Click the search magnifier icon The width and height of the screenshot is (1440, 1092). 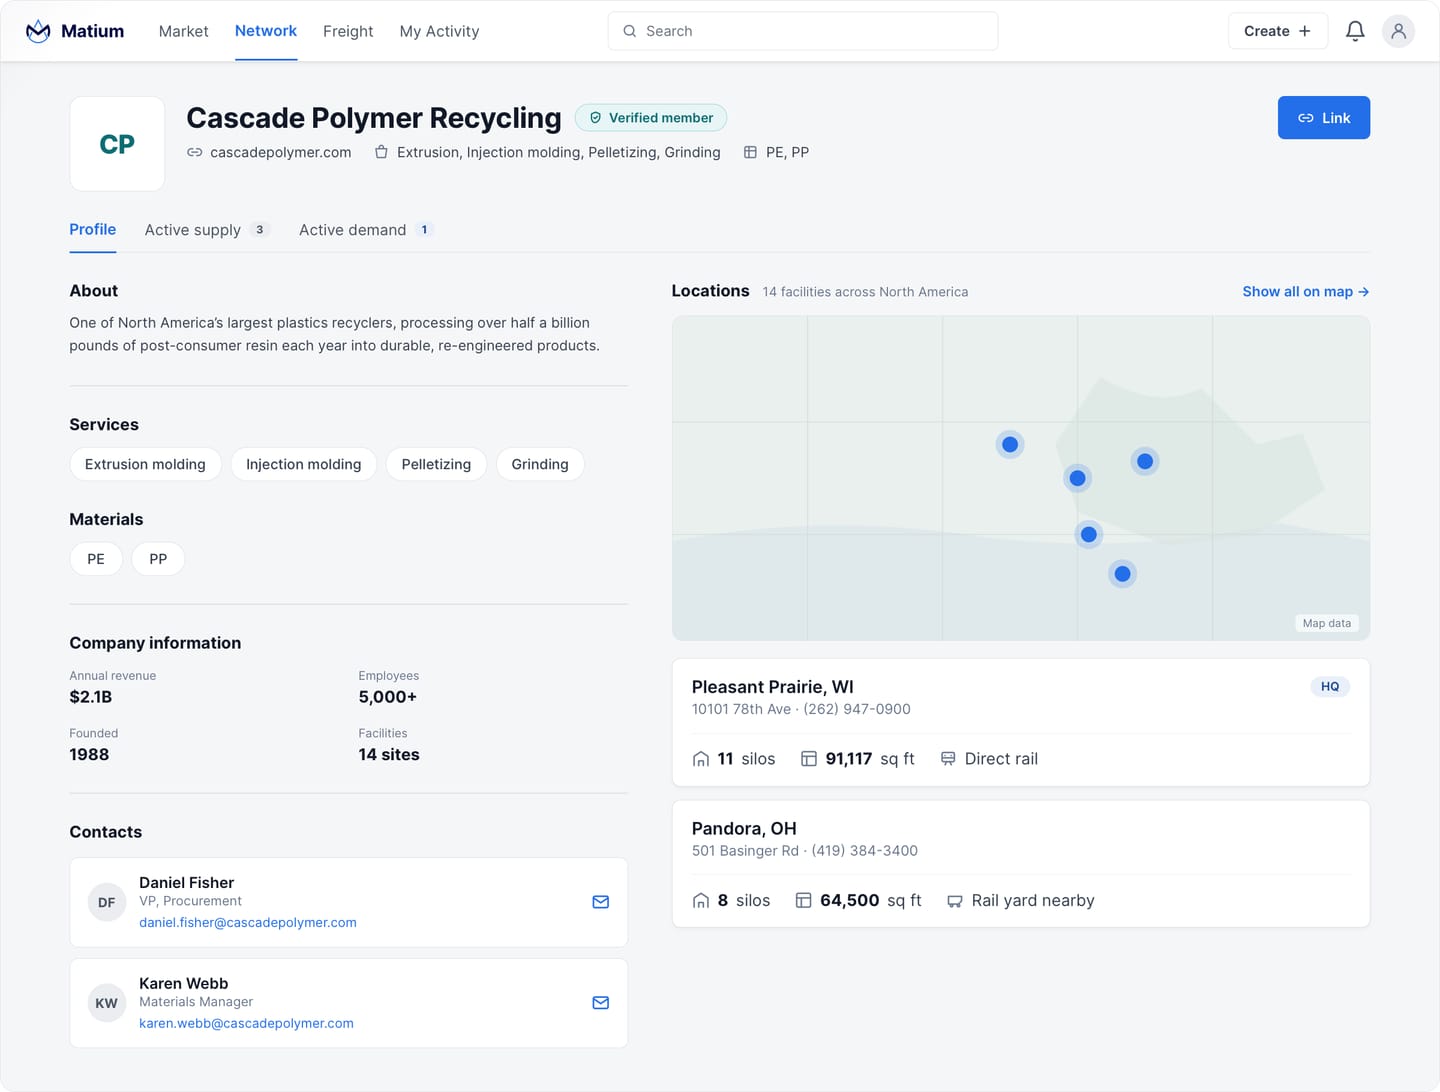(x=630, y=31)
